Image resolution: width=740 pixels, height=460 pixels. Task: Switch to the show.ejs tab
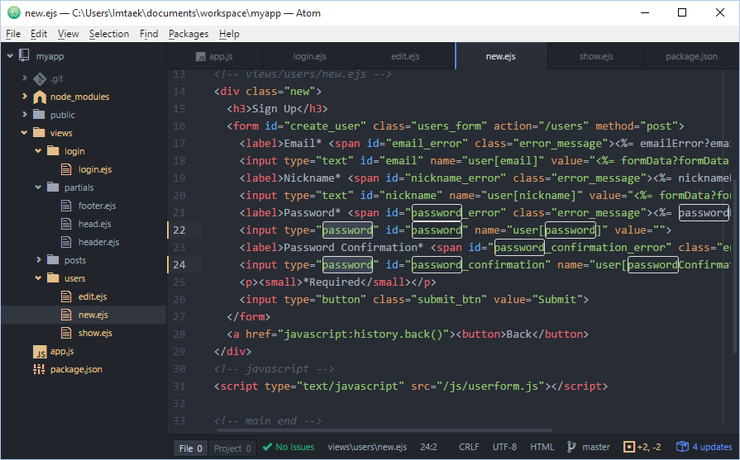point(596,56)
